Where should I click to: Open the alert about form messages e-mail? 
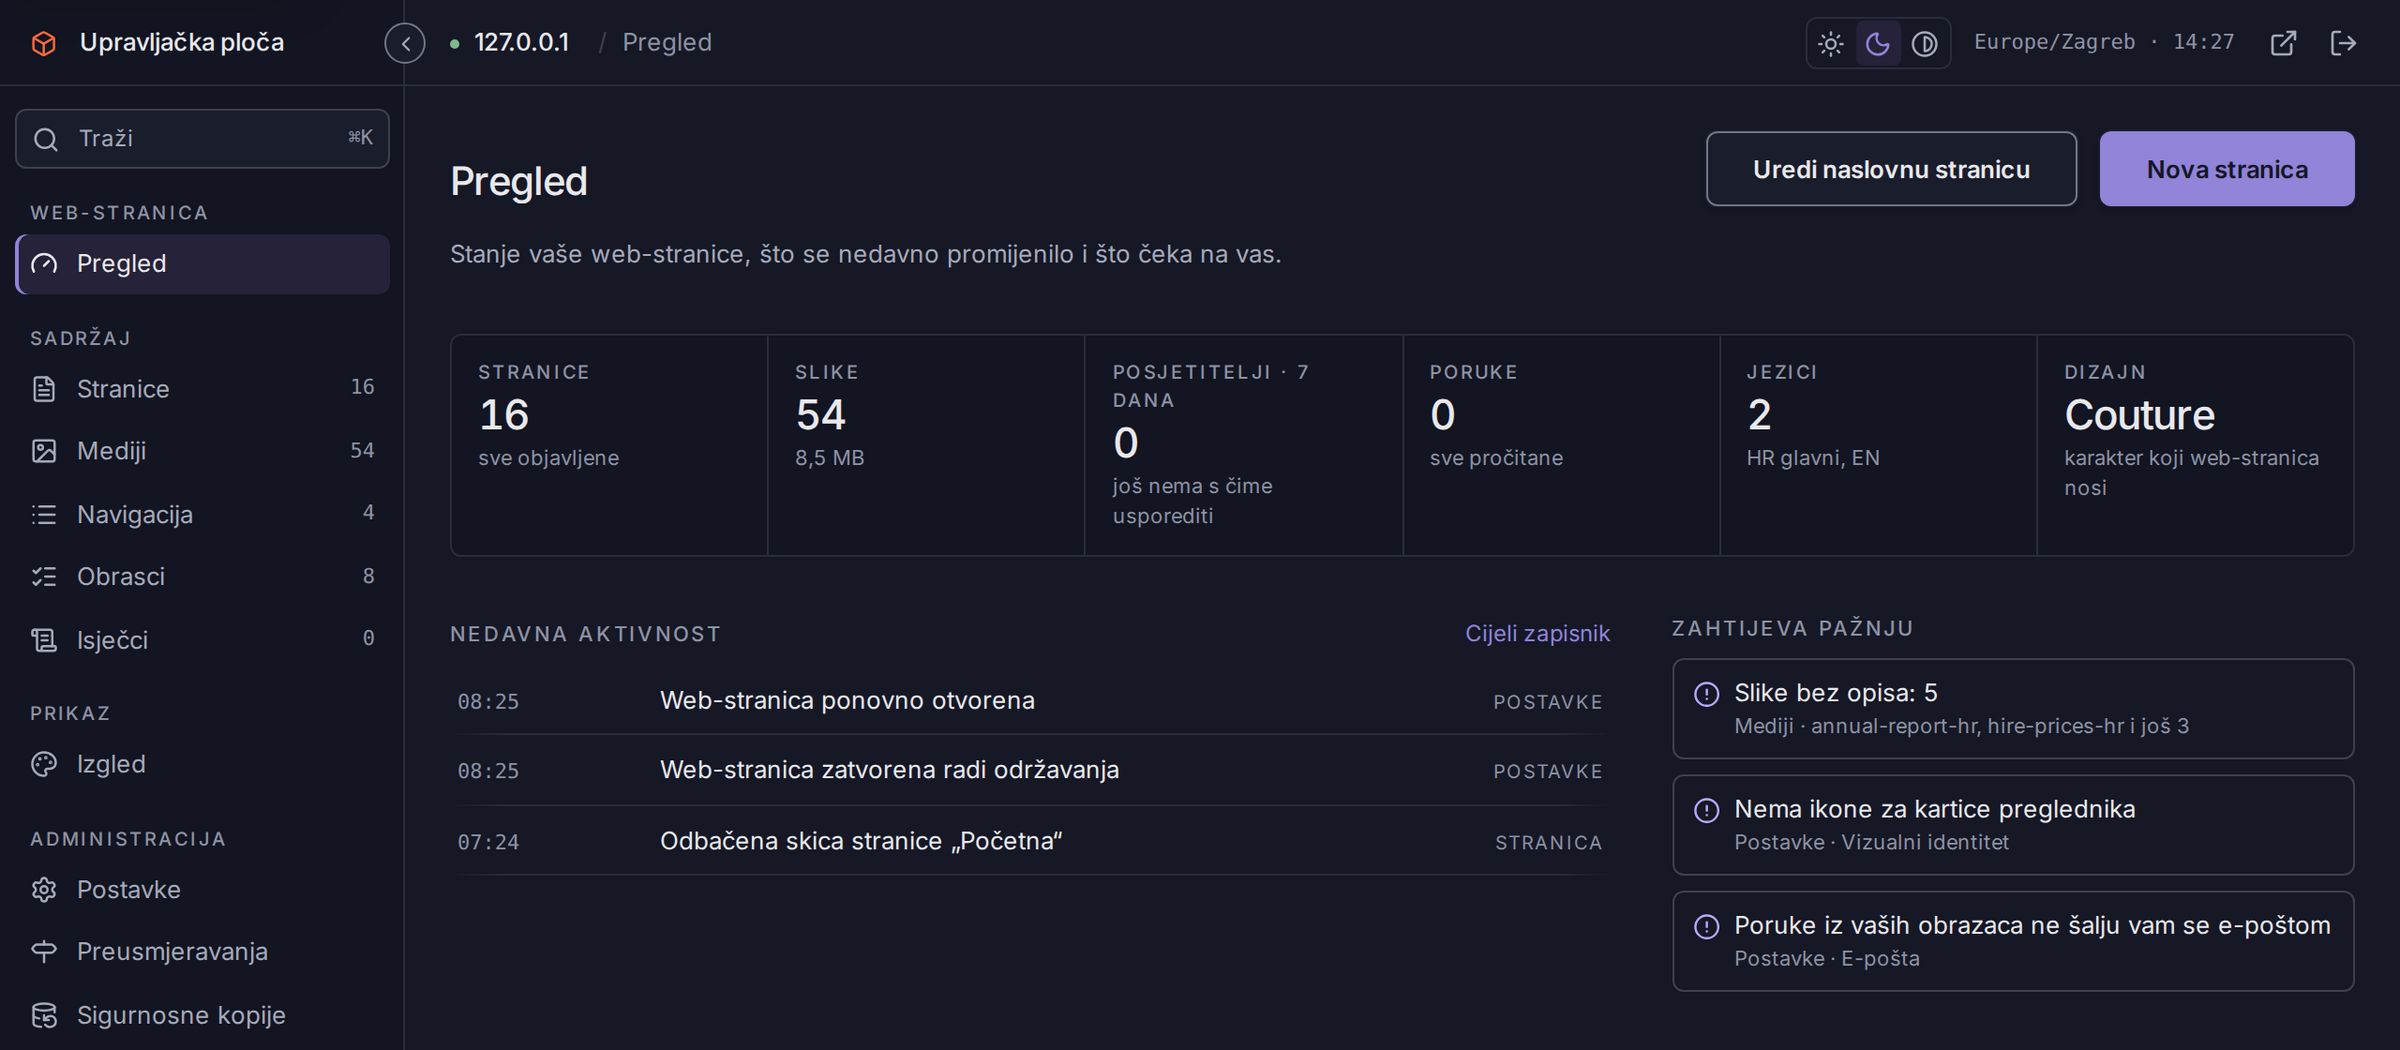click(x=2013, y=941)
